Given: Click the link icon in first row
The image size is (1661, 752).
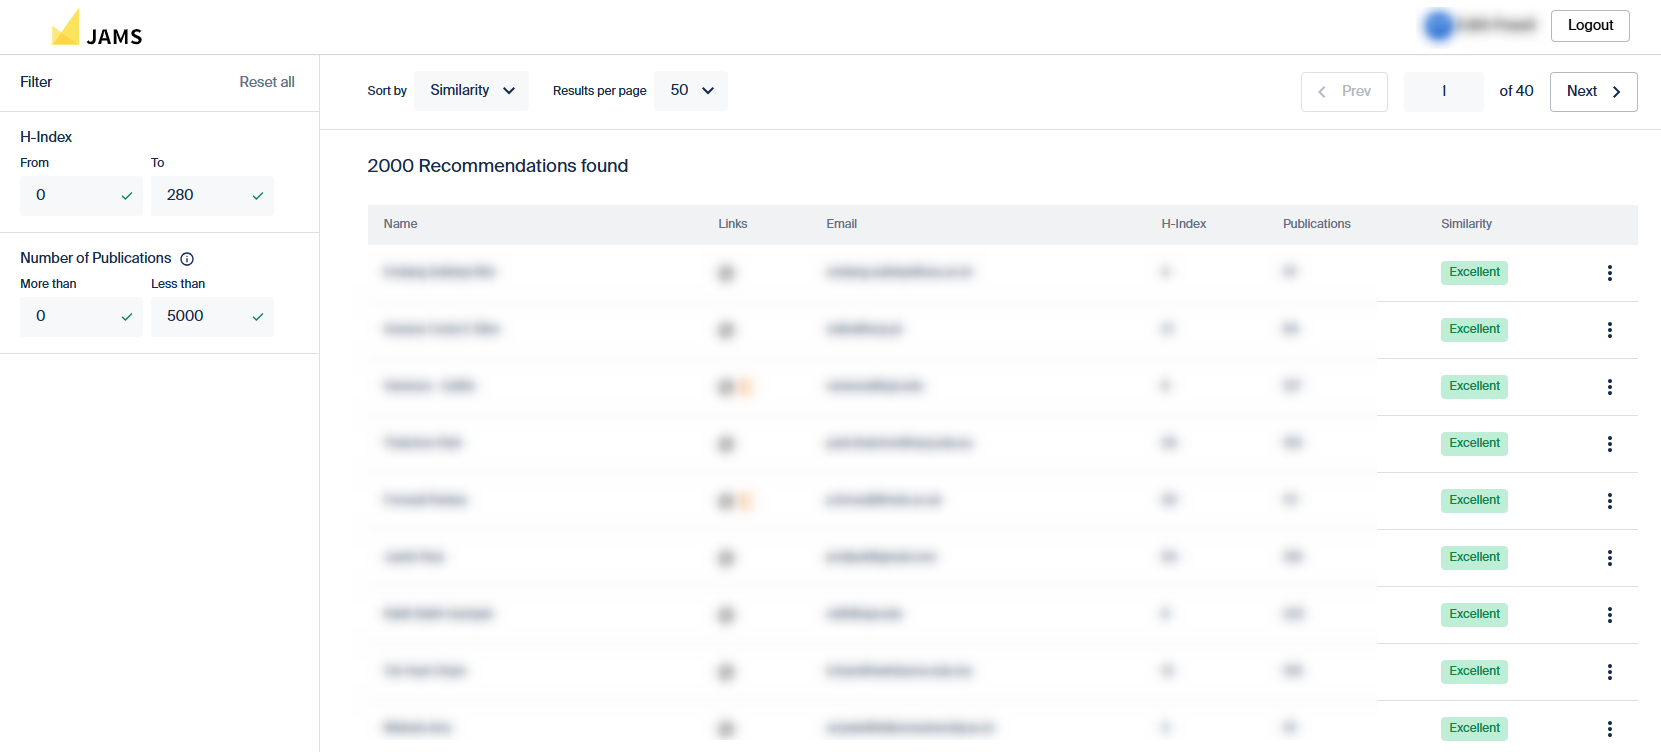Looking at the screenshot, I should (726, 273).
